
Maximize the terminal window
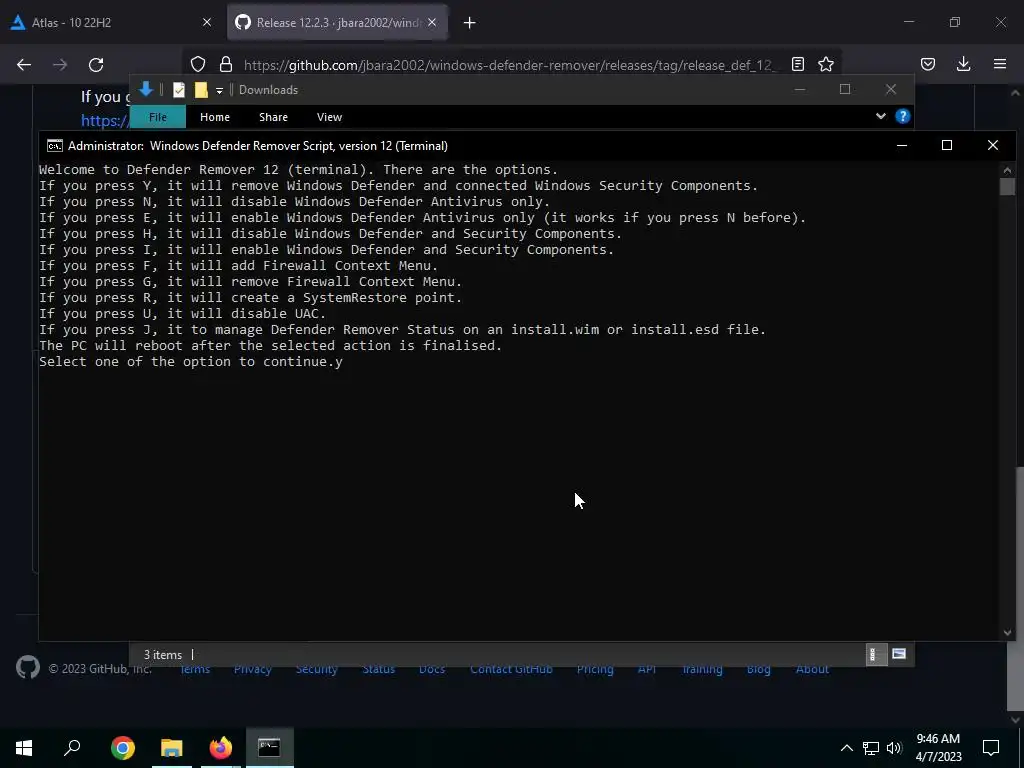click(x=947, y=145)
